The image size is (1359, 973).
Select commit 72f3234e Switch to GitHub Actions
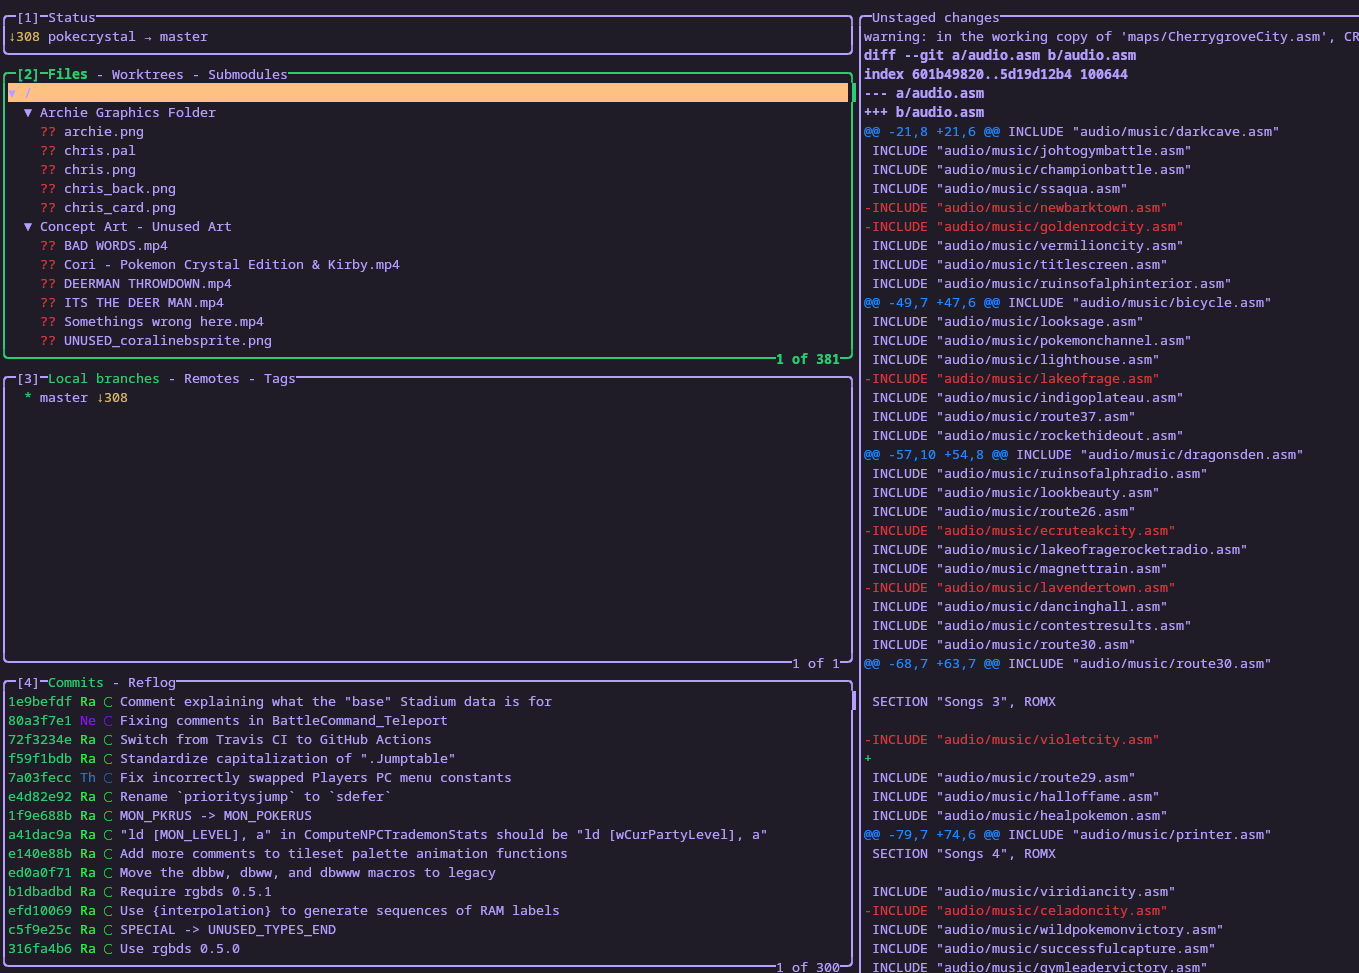pyautogui.click(x=428, y=740)
